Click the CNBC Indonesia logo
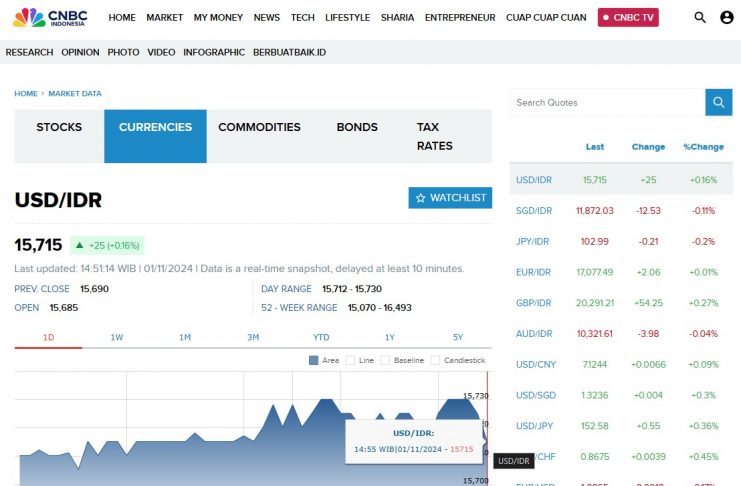The width and height of the screenshot is (741, 486). pyautogui.click(x=50, y=17)
